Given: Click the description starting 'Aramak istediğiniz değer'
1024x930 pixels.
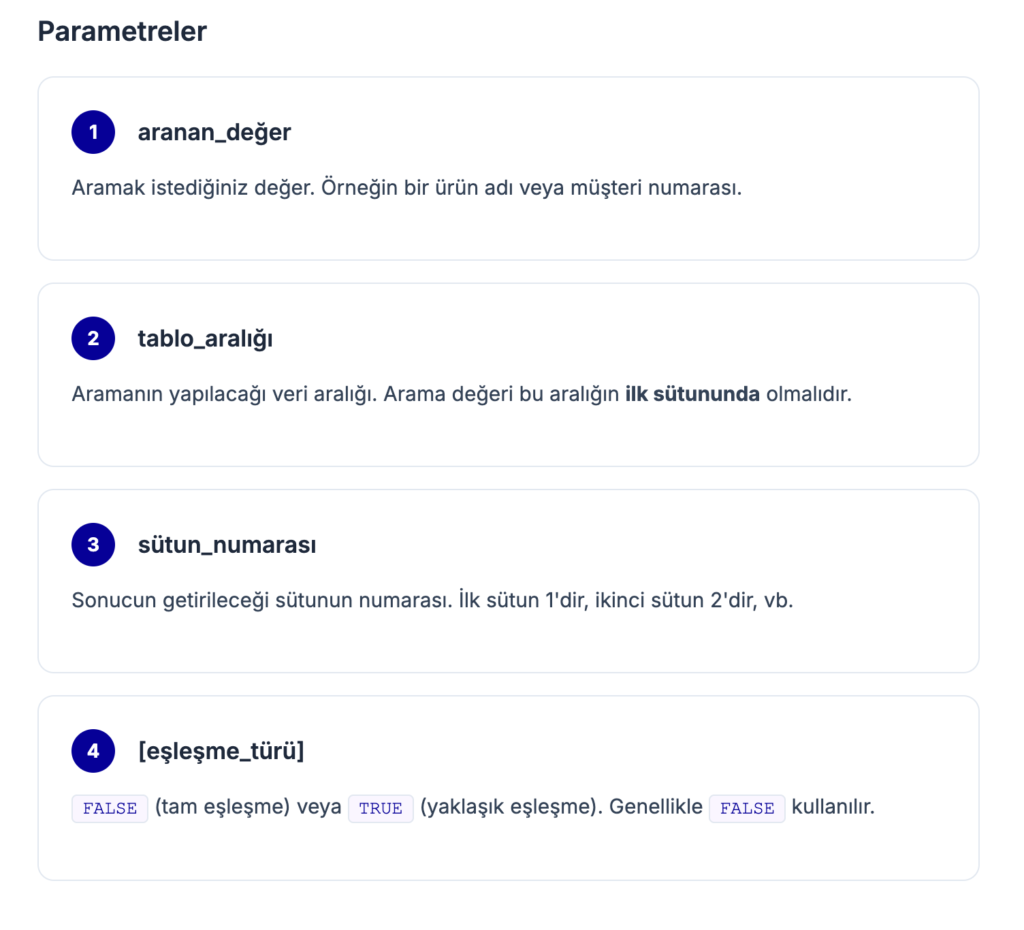Looking at the screenshot, I should pyautogui.click(x=406, y=188).
